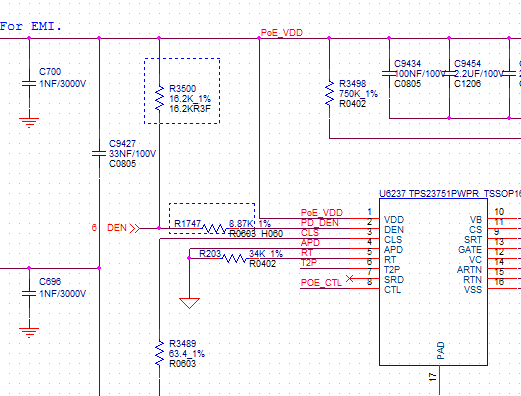Select the POE_CTL net label
This screenshot has height=396, width=521.
click(x=321, y=283)
